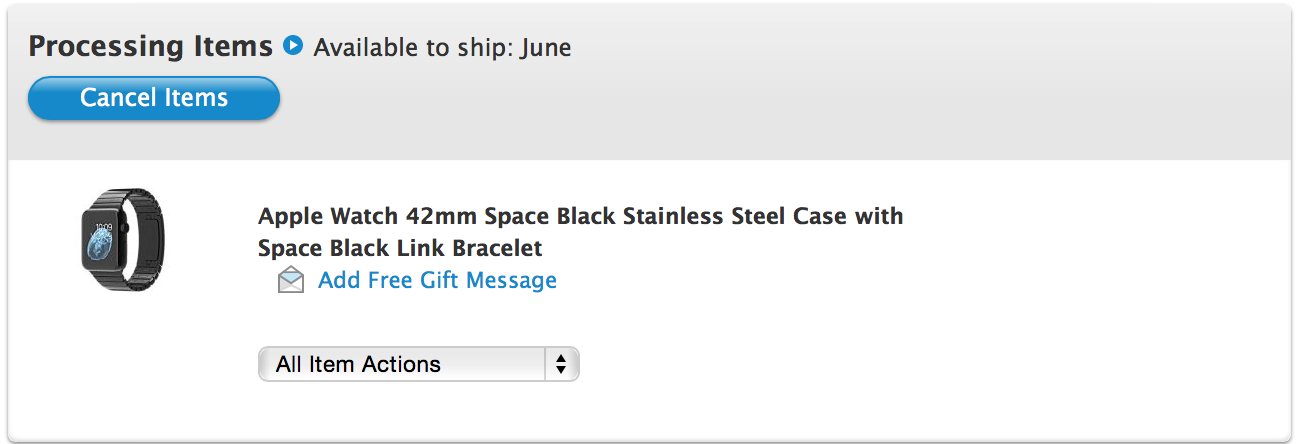
Task: Click the watch face in the product image
Action: click(x=104, y=241)
